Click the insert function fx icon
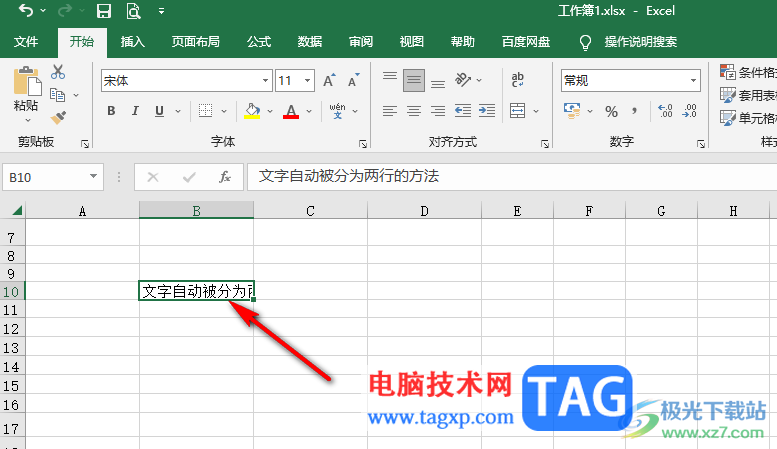The width and height of the screenshot is (777, 449). 225,177
